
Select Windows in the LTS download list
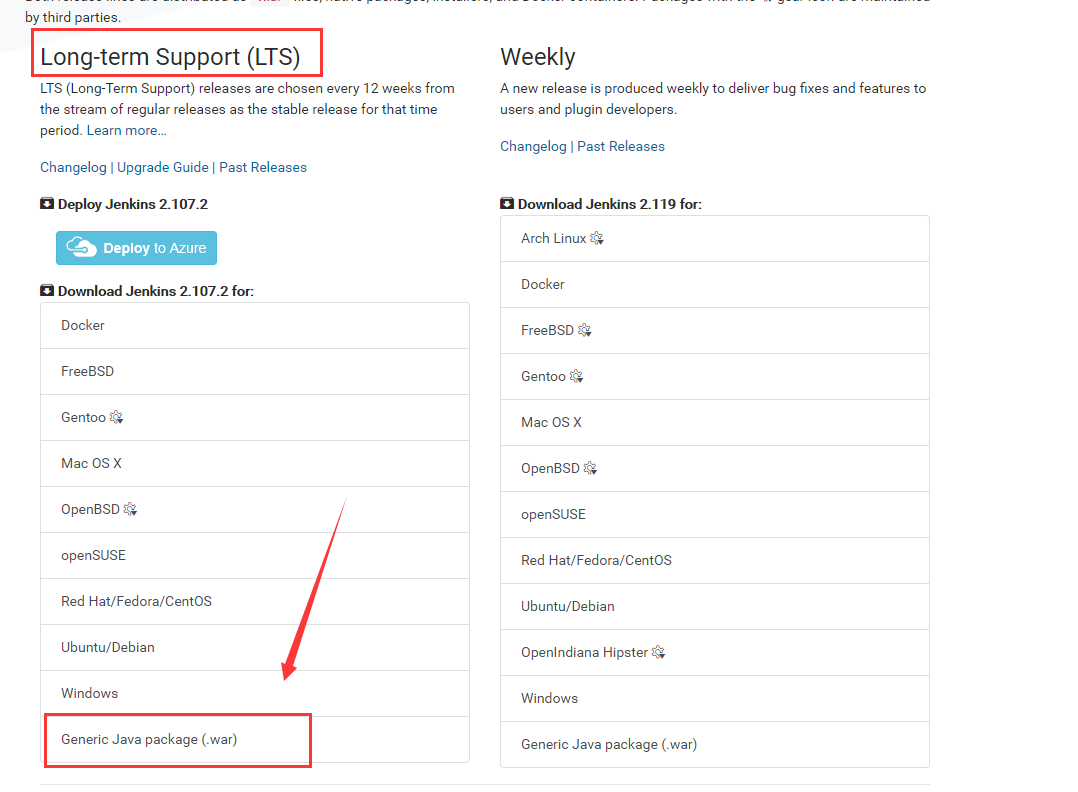coord(255,694)
